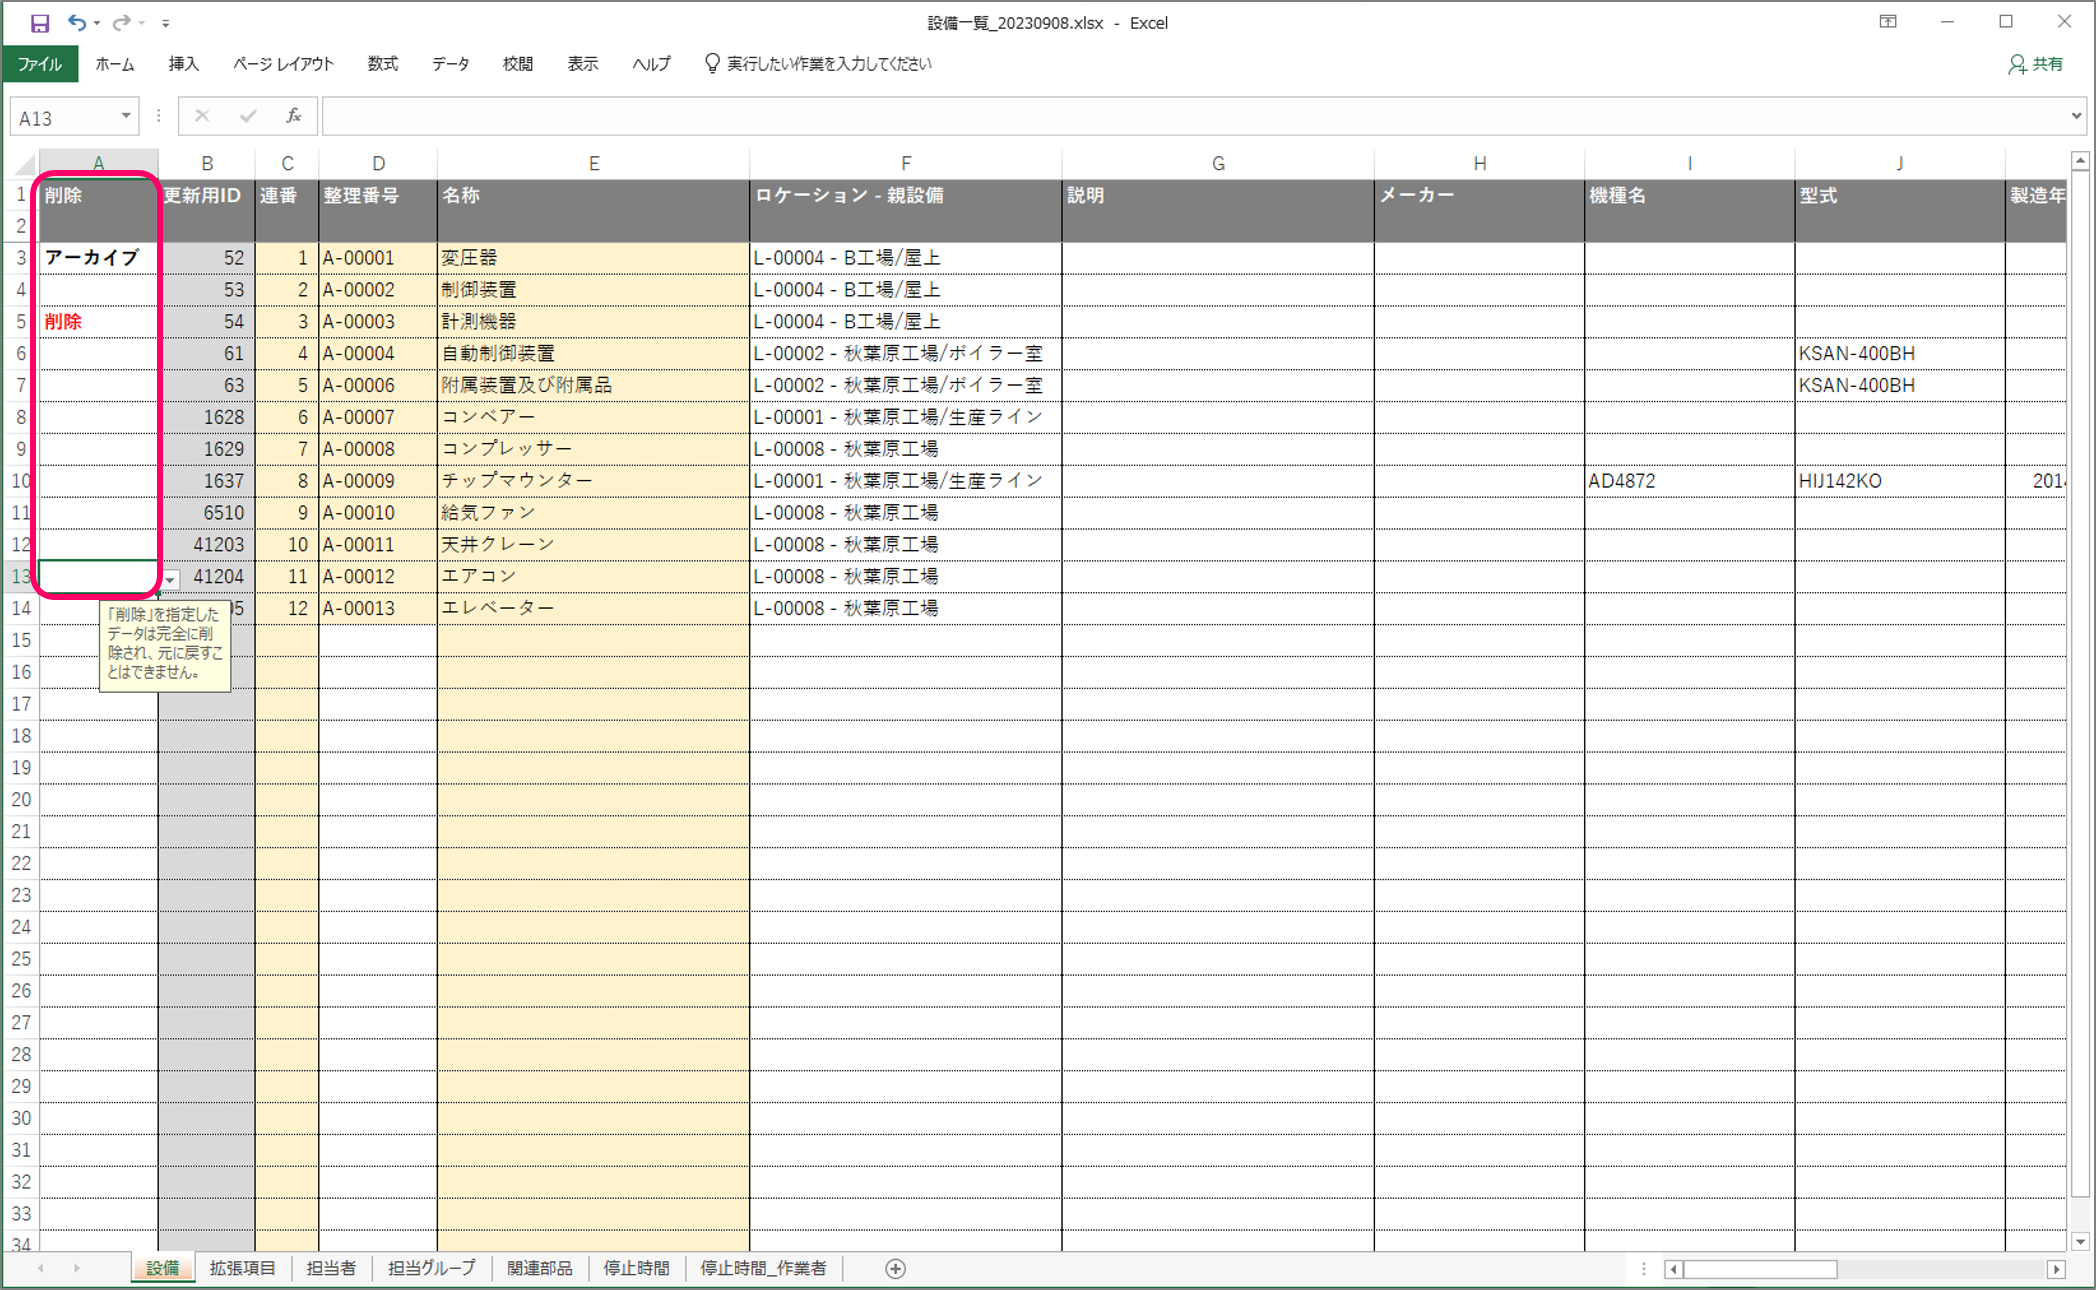Screen dimensions: 2096x1290
Task: Switch to the 停止時間 sheet tab
Action: pyautogui.click(x=636, y=1268)
